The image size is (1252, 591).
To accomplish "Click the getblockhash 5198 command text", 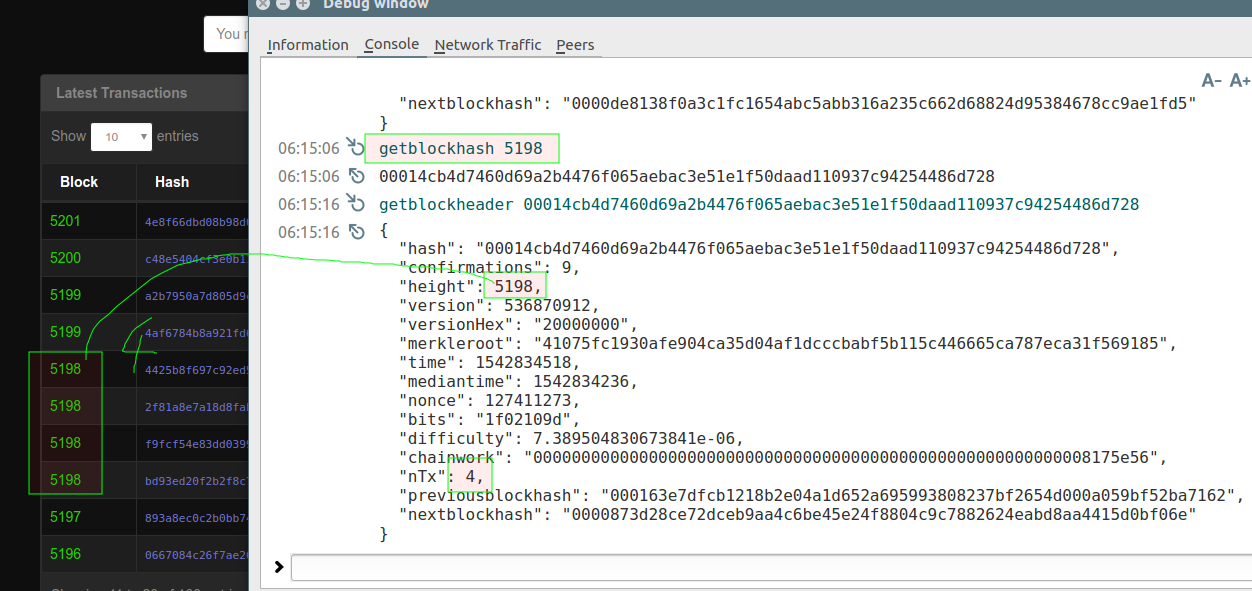I will click(x=461, y=149).
